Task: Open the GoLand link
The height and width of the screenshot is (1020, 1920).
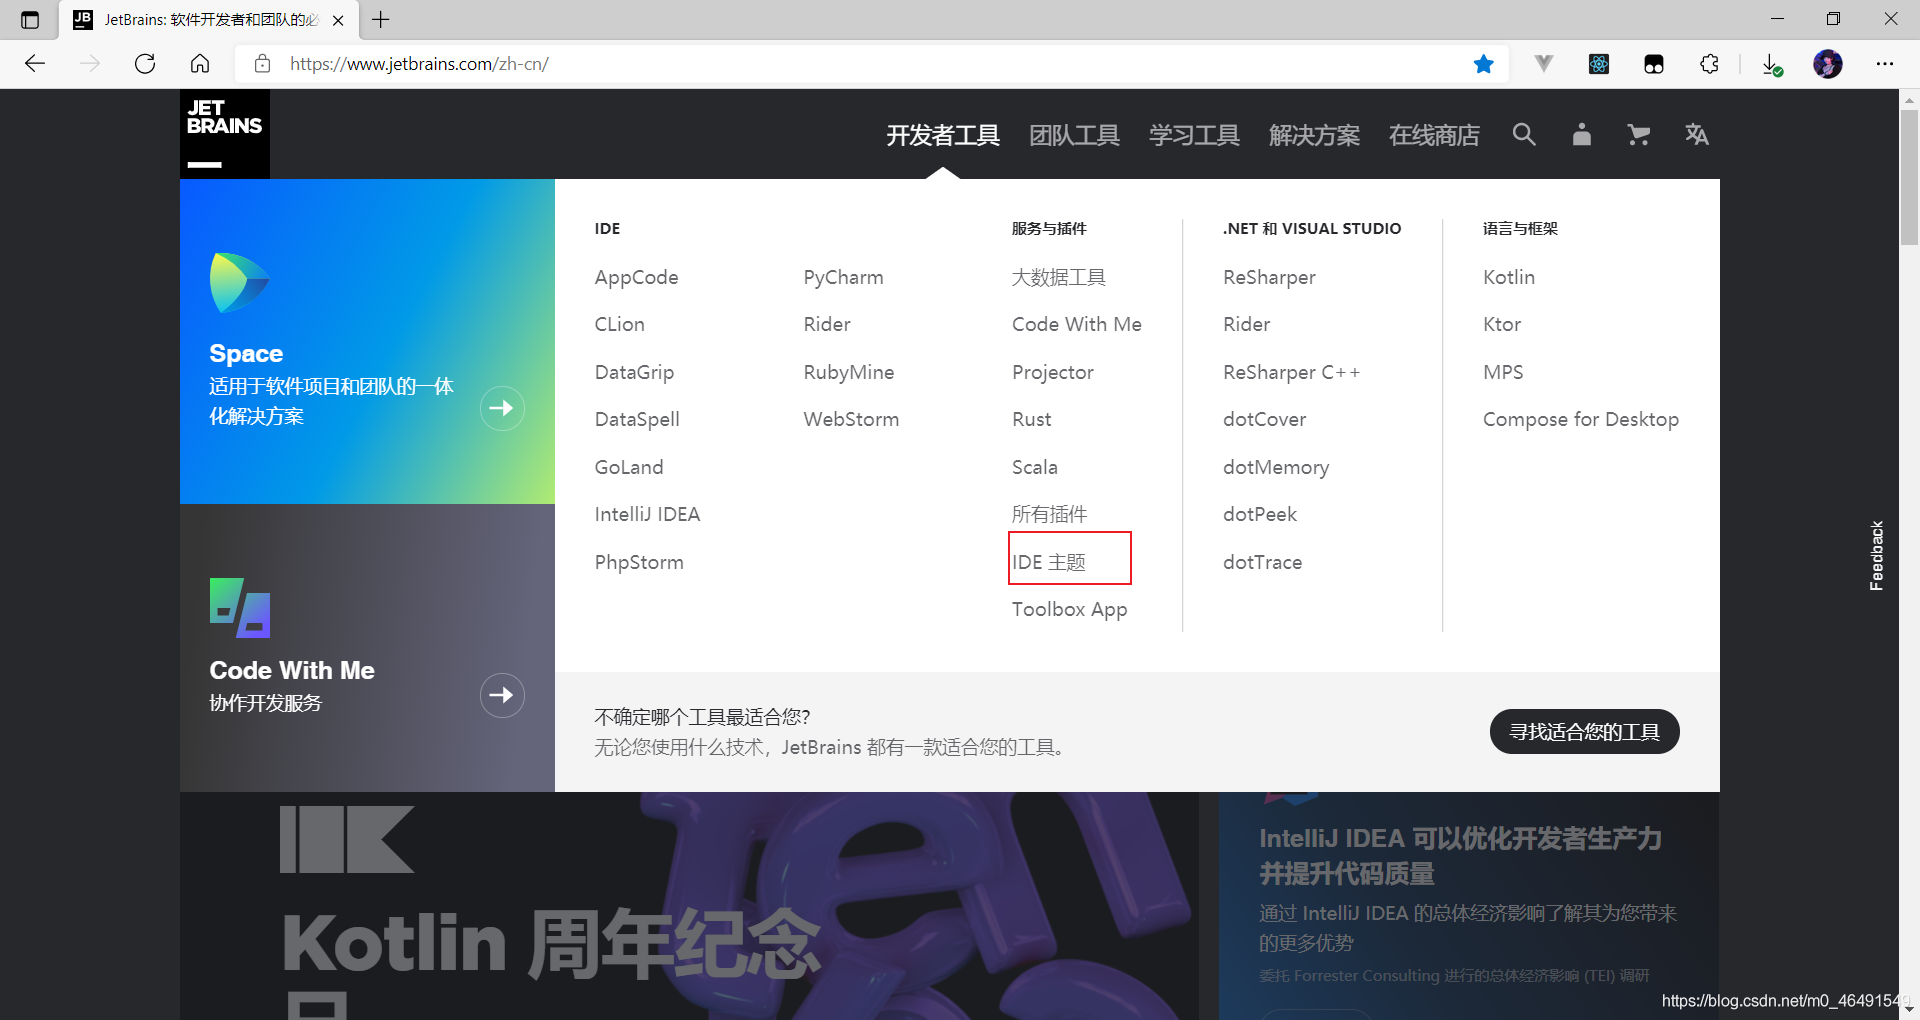Action: [x=628, y=467]
